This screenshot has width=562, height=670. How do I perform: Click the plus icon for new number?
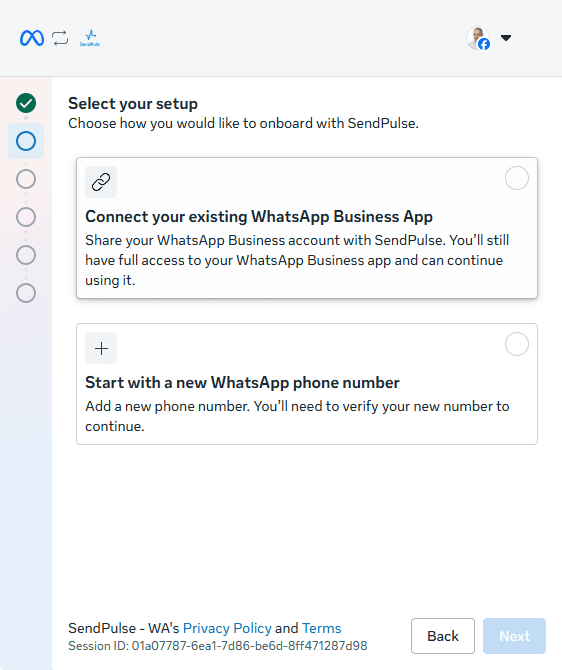point(101,348)
